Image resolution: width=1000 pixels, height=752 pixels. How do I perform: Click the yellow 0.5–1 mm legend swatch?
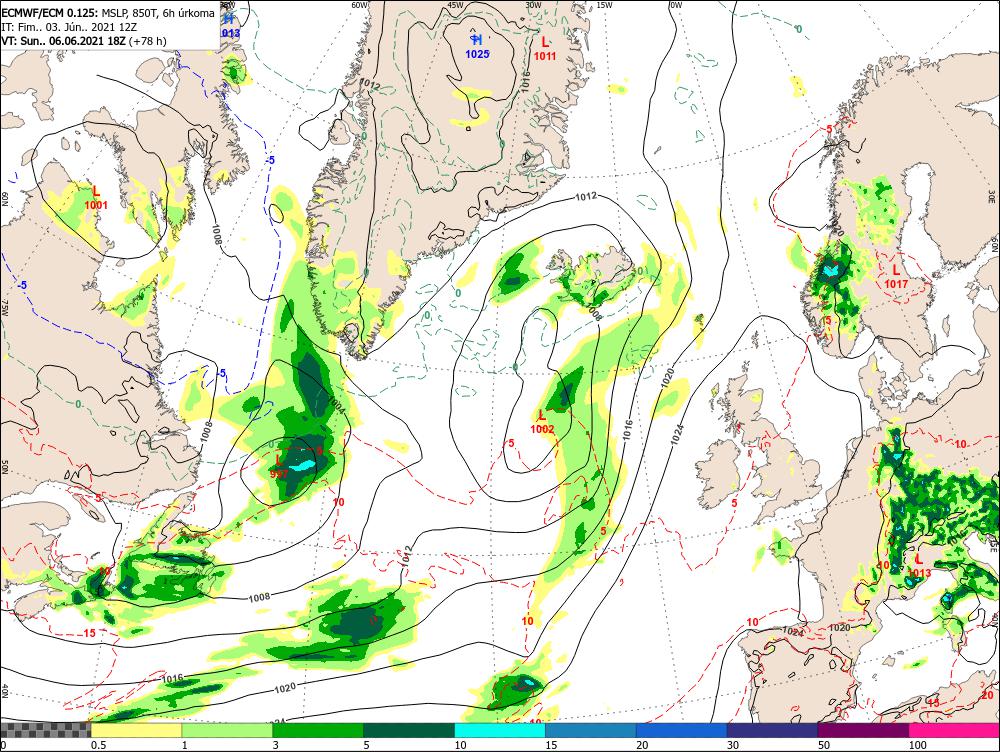pyautogui.click(x=136, y=730)
